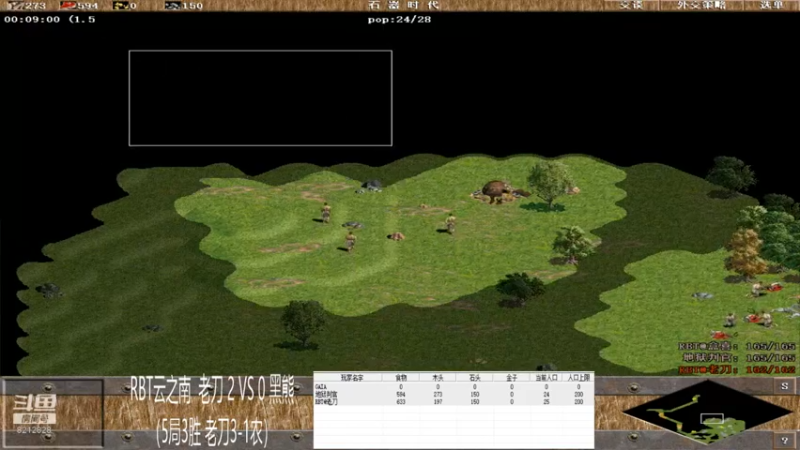Click the dark tree at the upper right
Viewport: 800px width, 450px height.
[x=731, y=175]
